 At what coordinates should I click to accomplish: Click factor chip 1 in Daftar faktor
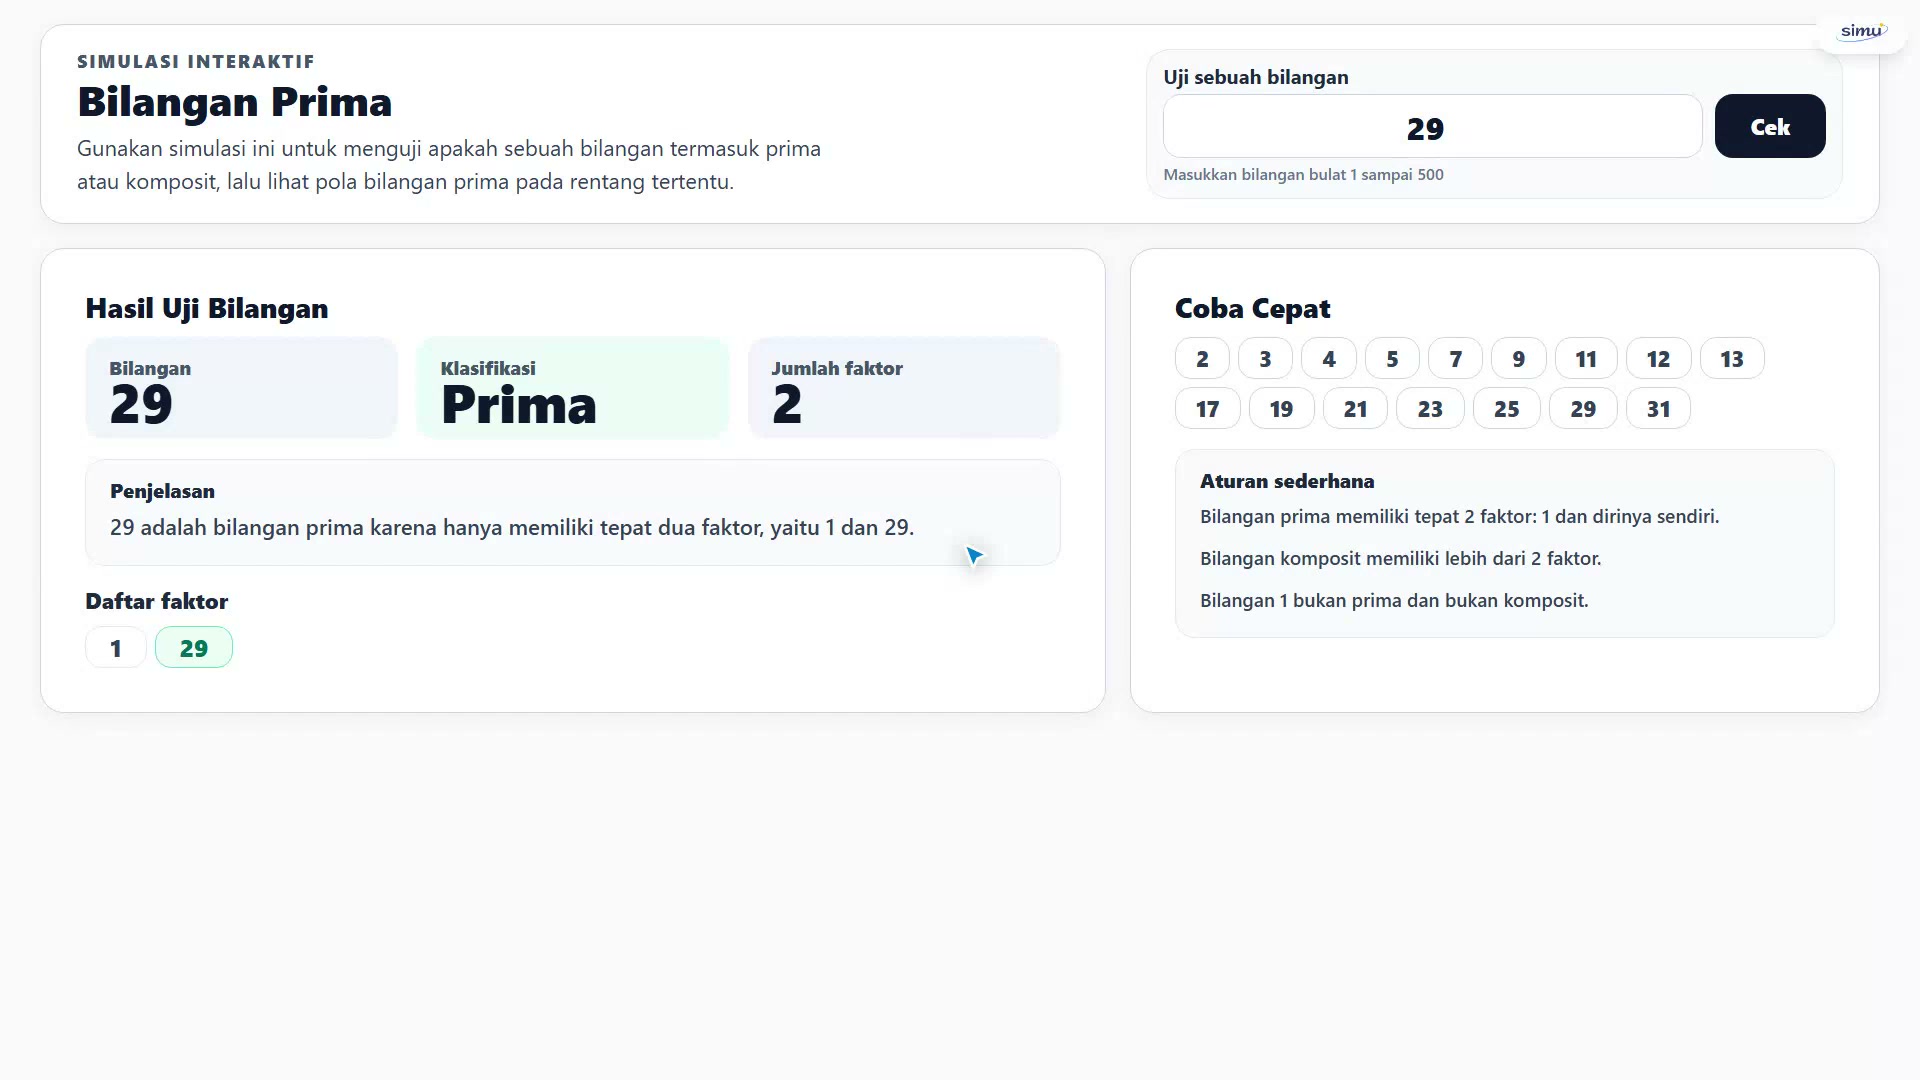tap(116, 648)
